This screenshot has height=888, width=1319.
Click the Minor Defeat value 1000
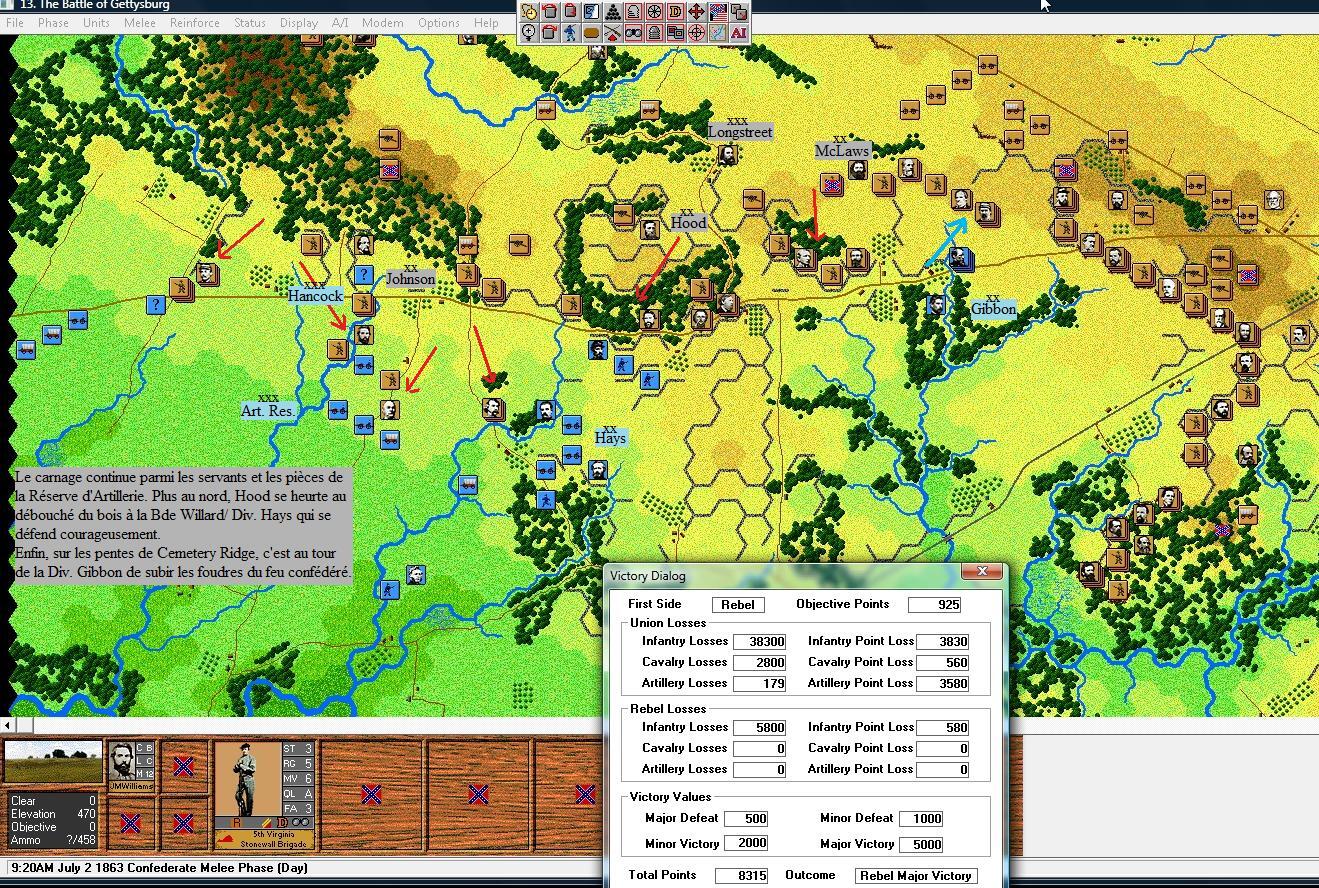(x=921, y=818)
